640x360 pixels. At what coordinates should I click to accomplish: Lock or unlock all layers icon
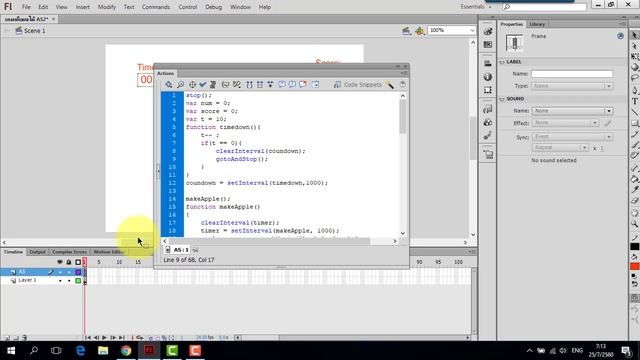(69, 262)
